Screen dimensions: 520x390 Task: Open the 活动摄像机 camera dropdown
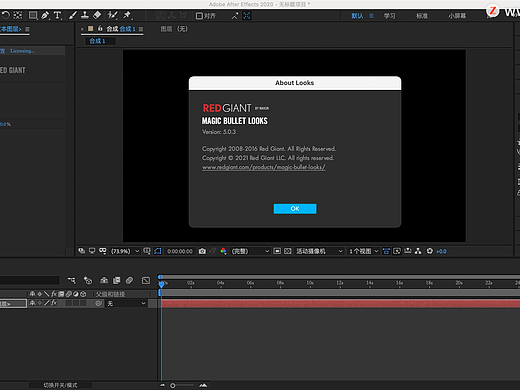[319, 251]
